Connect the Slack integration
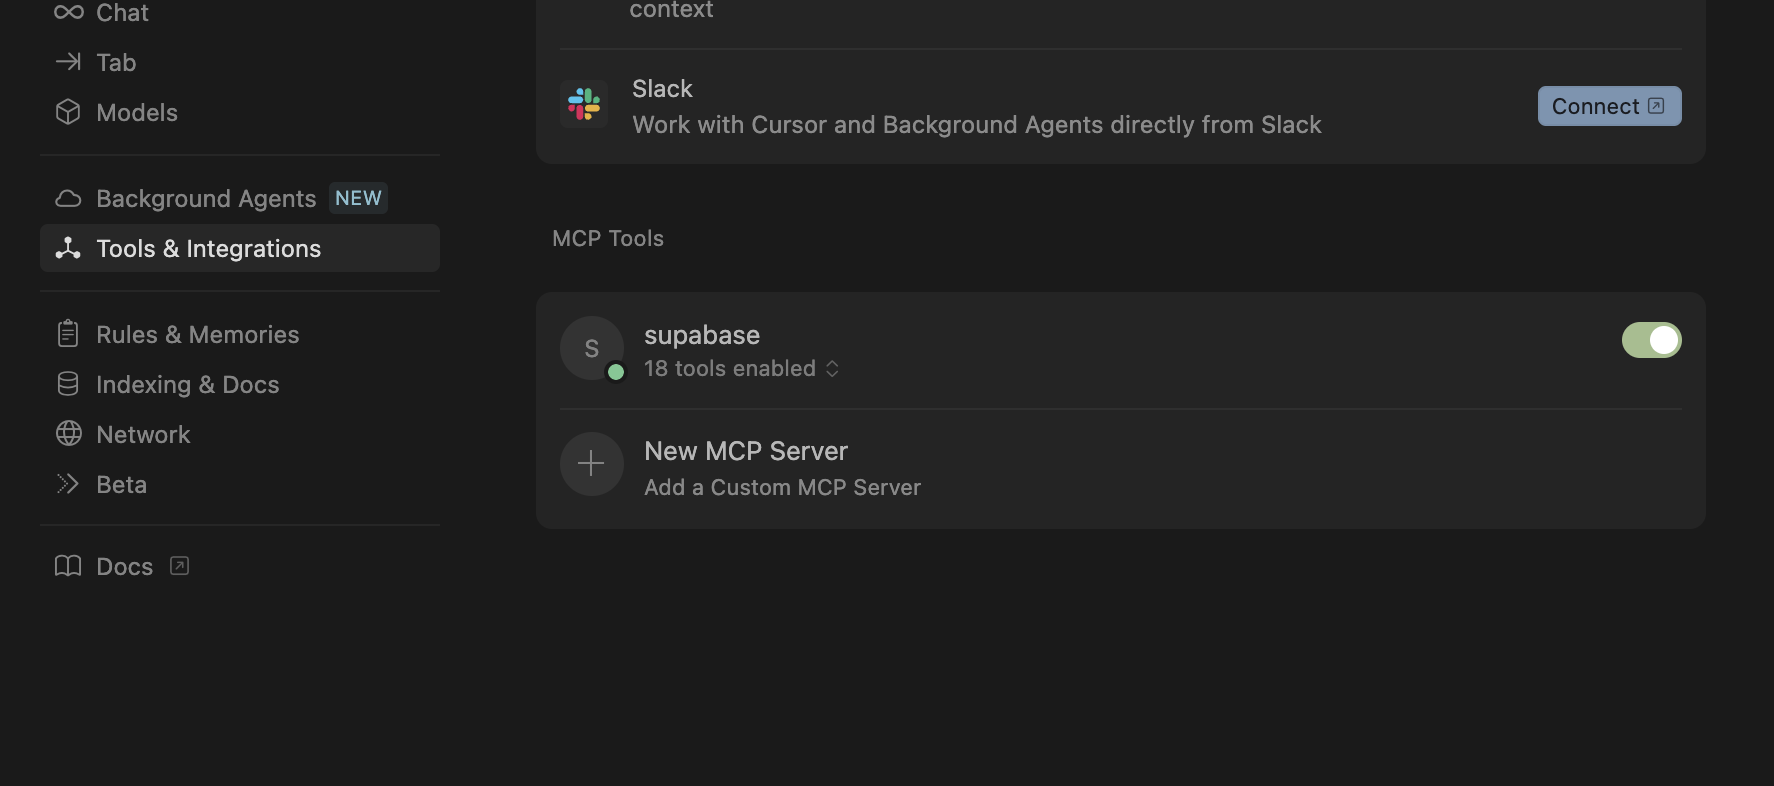1774x786 pixels. pos(1609,106)
